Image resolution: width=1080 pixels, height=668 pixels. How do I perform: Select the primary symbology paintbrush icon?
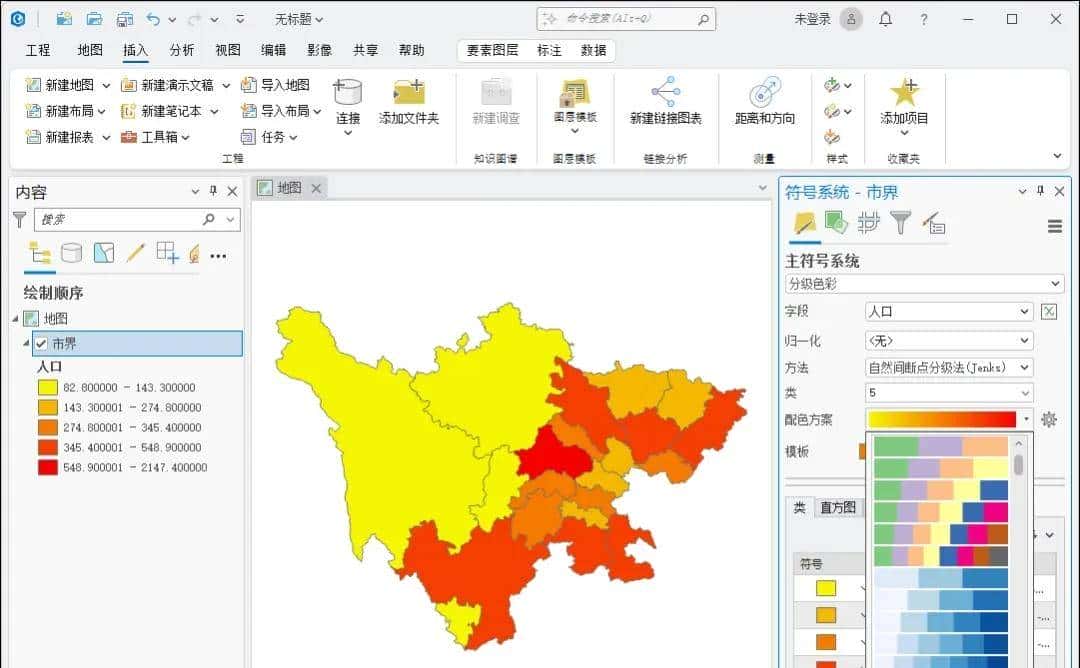tap(805, 222)
